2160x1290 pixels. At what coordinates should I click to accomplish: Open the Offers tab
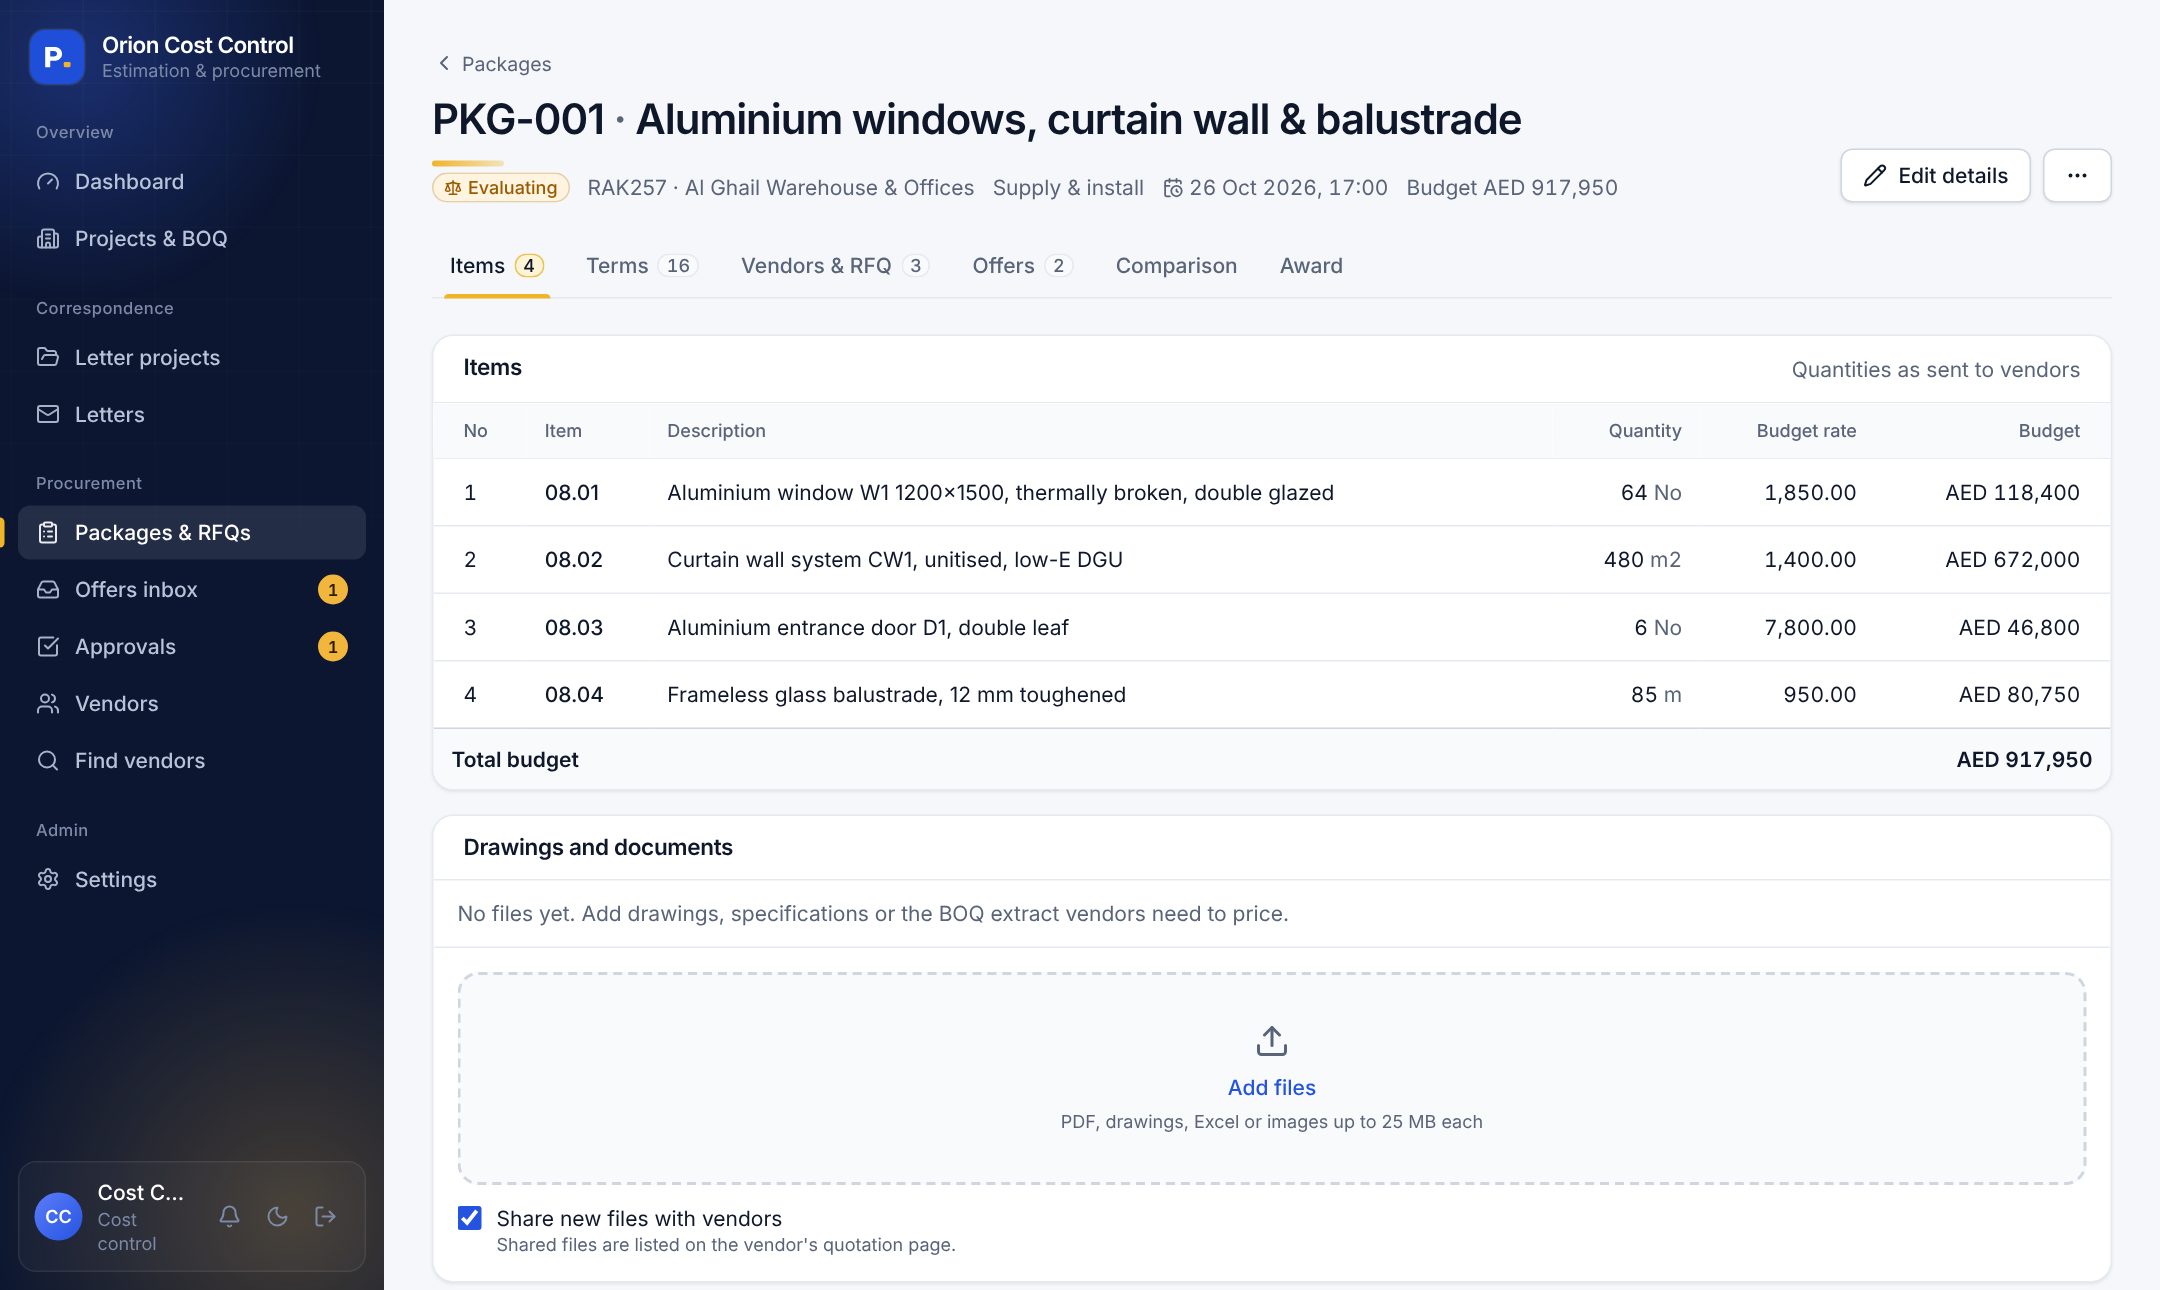(x=1021, y=266)
